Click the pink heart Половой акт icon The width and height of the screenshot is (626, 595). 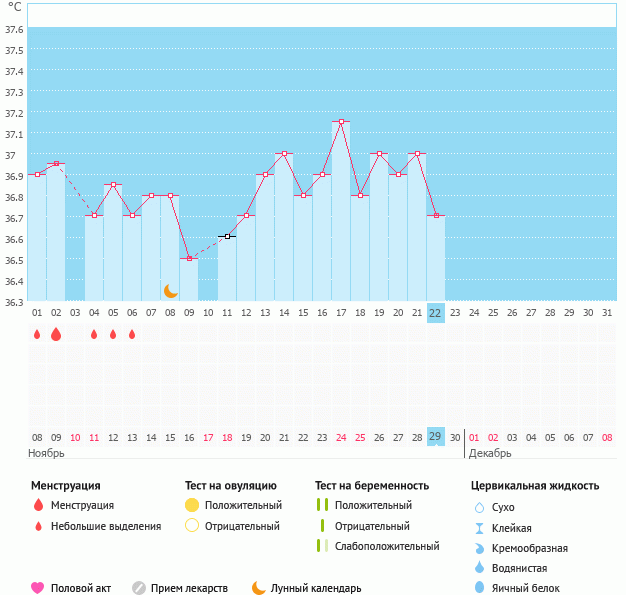pyautogui.click(x=38, y=588)
